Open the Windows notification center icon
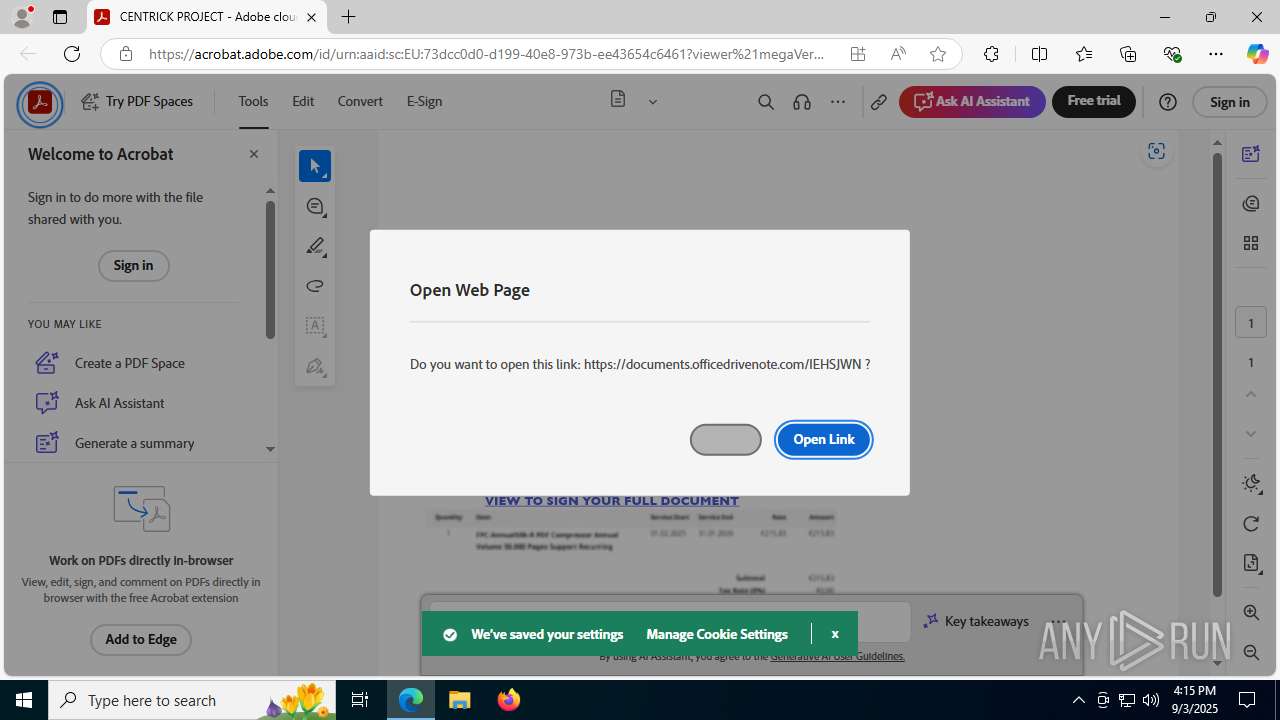Viewport: 1280px width, 720px height. point(1247,700)
